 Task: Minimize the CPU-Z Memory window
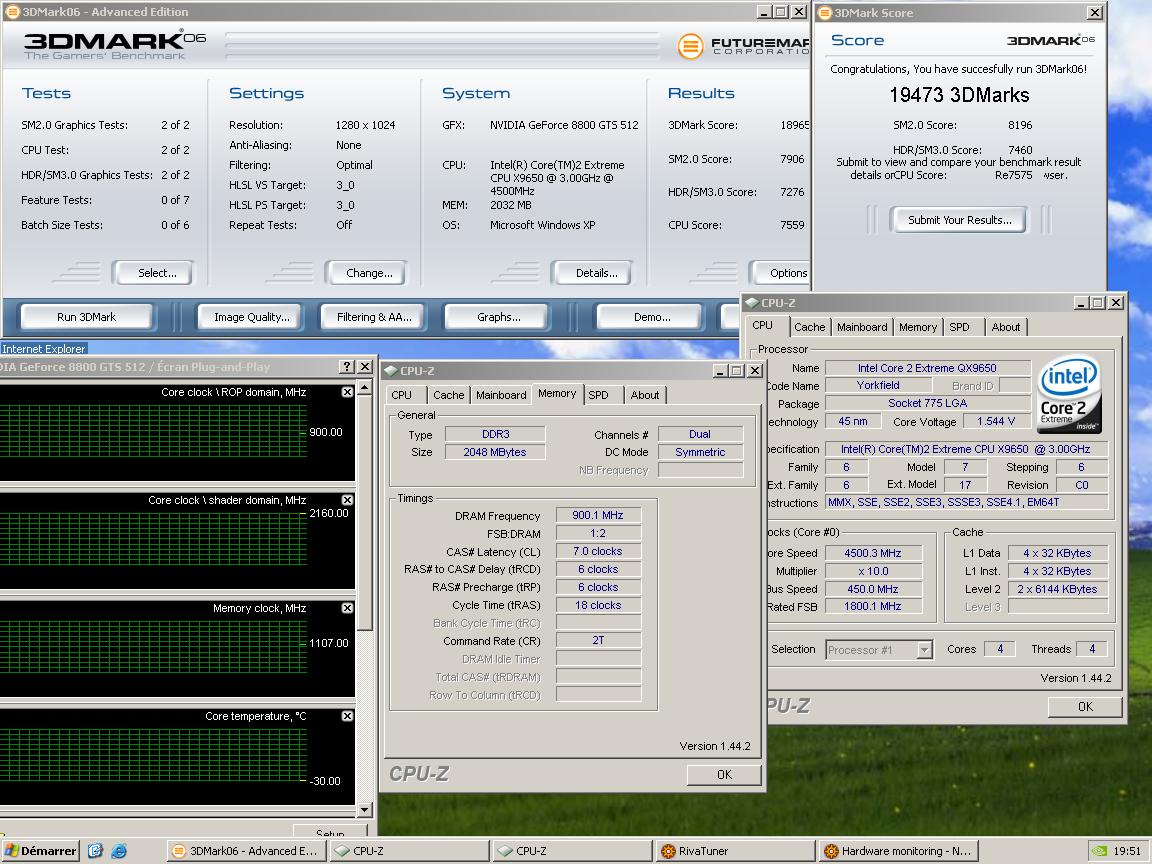(720, 371)
